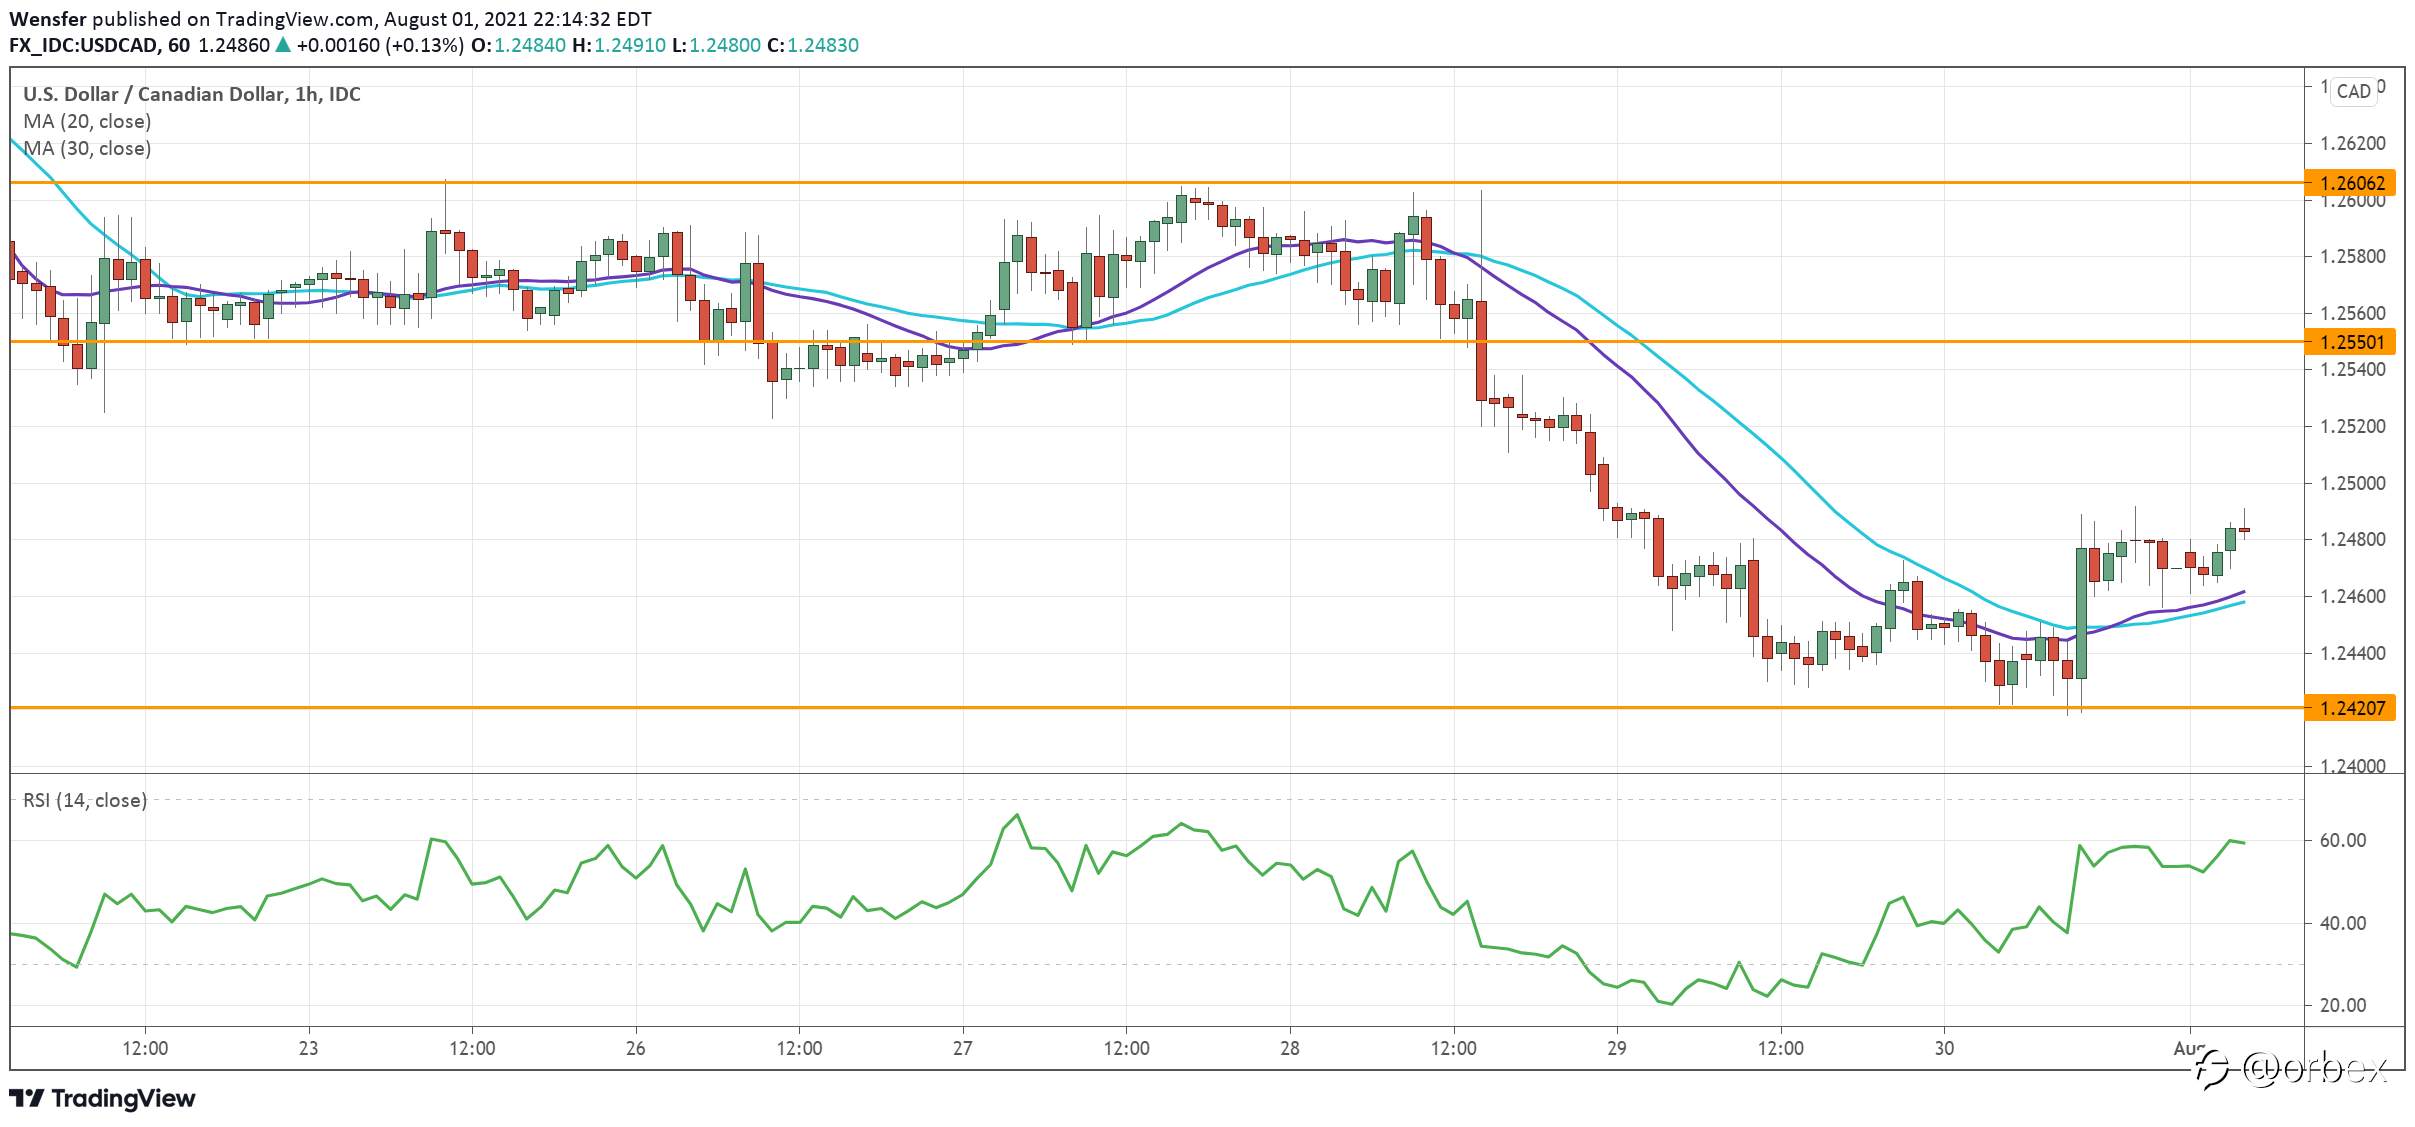The height and width of the screenshot is (1127, 2415).
Task: Select the MA (30, close) indicator legend
Action: click(88, 148)
